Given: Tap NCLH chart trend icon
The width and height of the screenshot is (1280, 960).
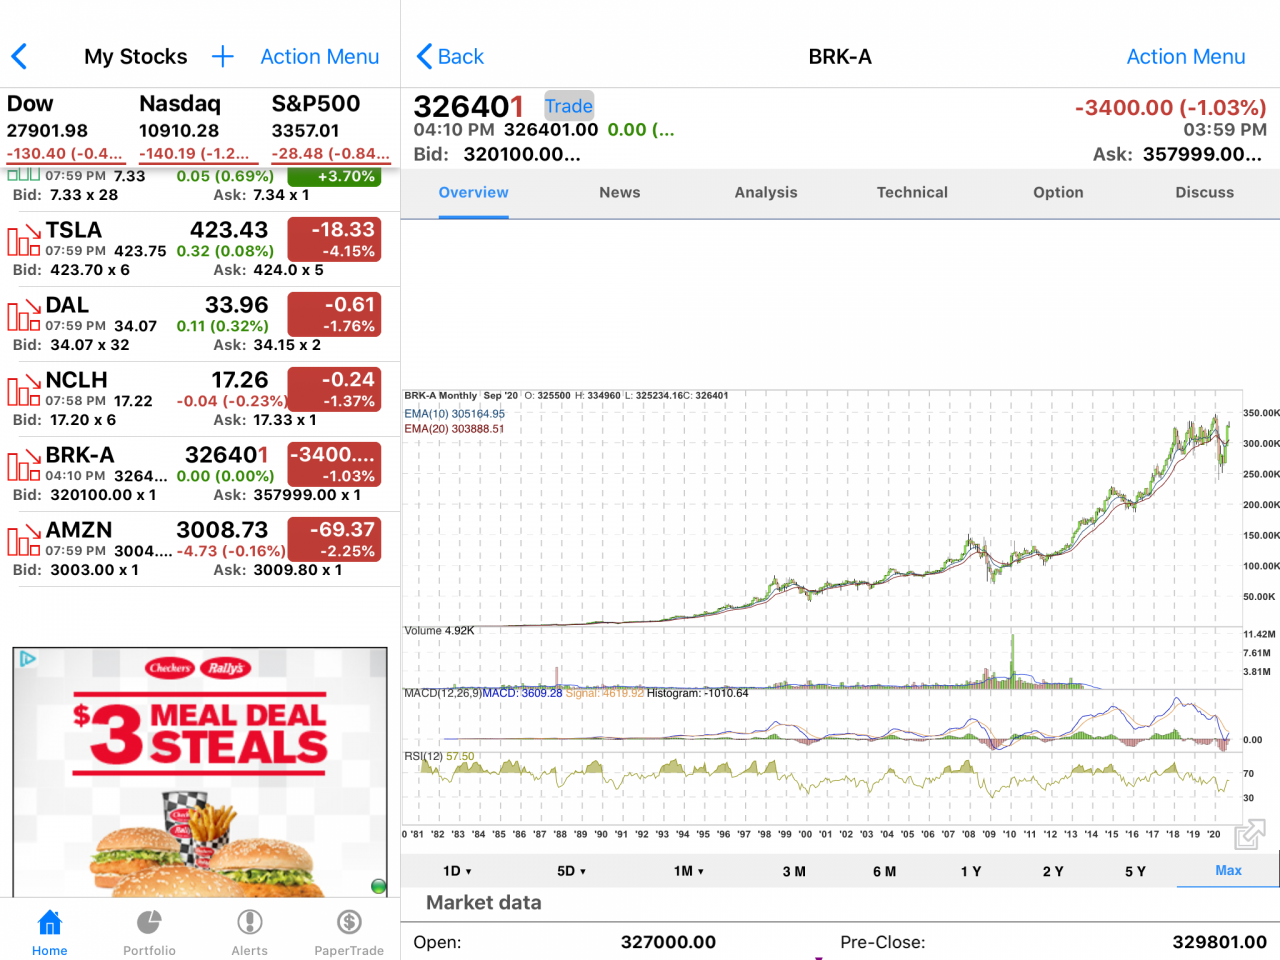Looking at the screenshot, I should click(24, 390).
